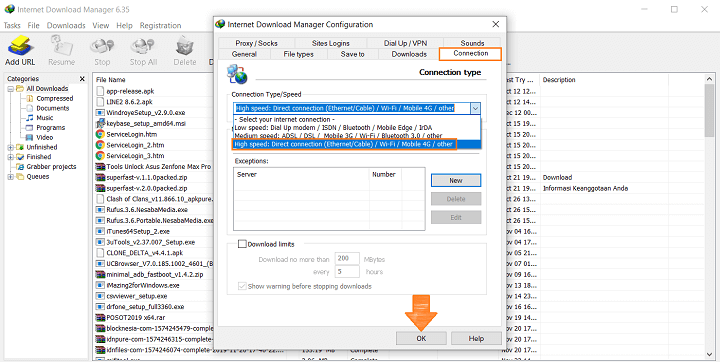Screen dimensions: 720x362
Task: Click the Stop All toolbar icon
Action: [143, 46]
